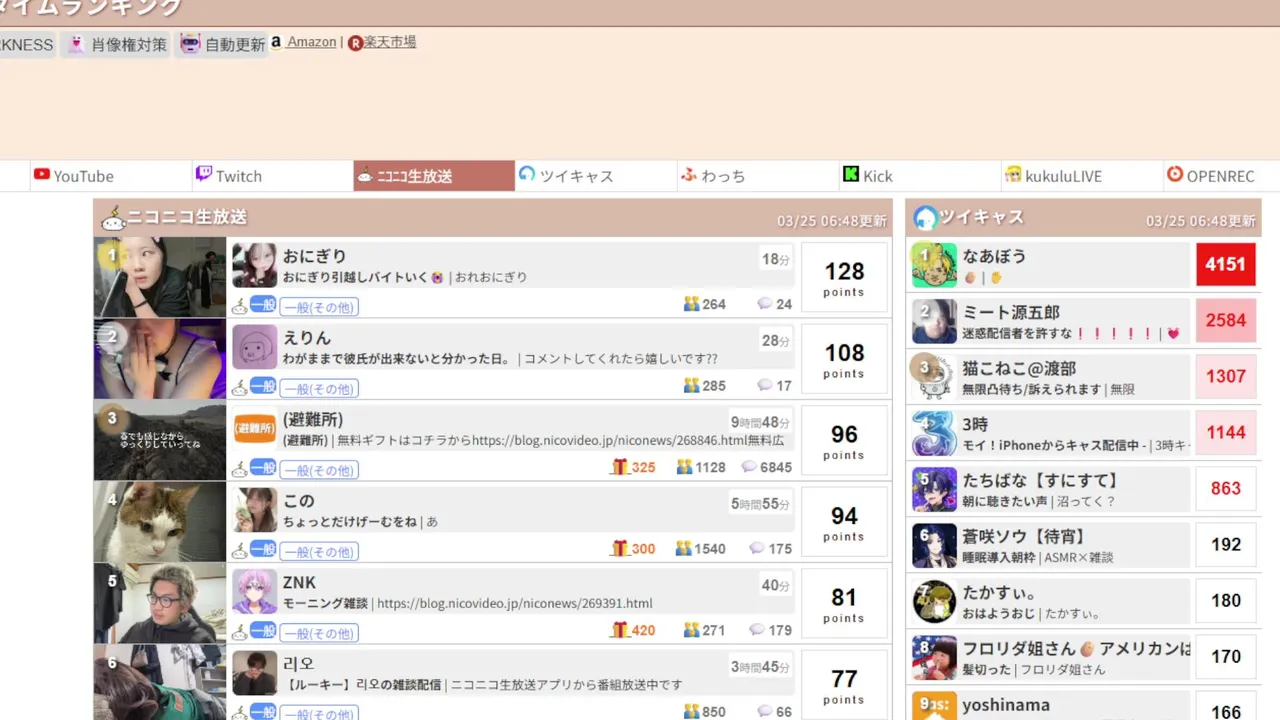Open the yoshinama streamer name
This screenshot has height=720, width=1280.
click(1006, 705)
